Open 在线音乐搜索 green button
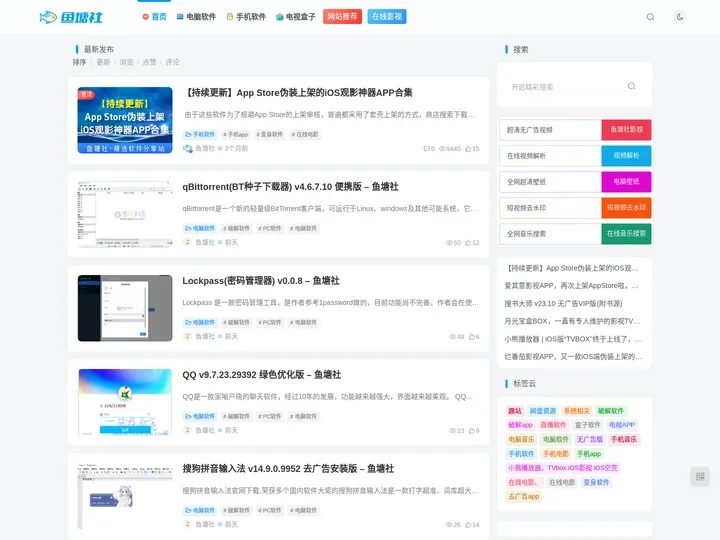This screenshot has height=540, width=720. point(626,233)
